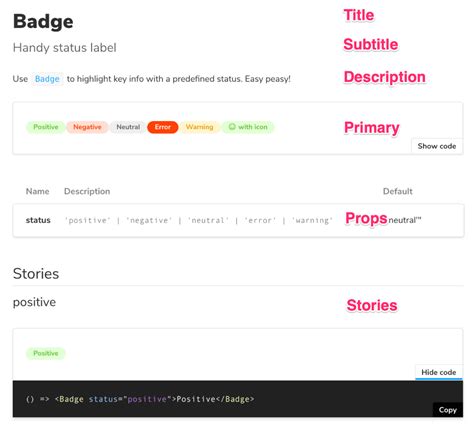474x432 pixels.
Task: Click the smiley icon in the 'with icon' badge
Action: 232,127
